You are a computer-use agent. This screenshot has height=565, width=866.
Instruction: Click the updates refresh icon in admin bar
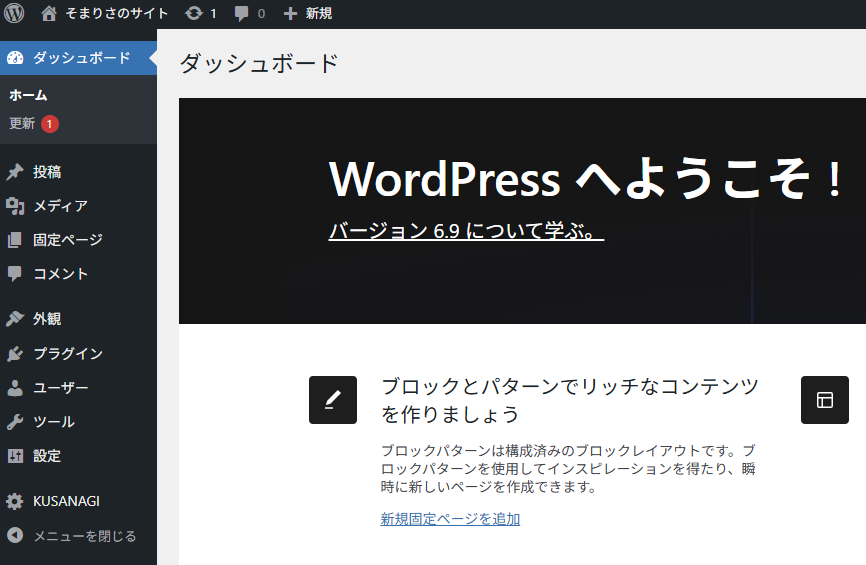tap(194, 14)
